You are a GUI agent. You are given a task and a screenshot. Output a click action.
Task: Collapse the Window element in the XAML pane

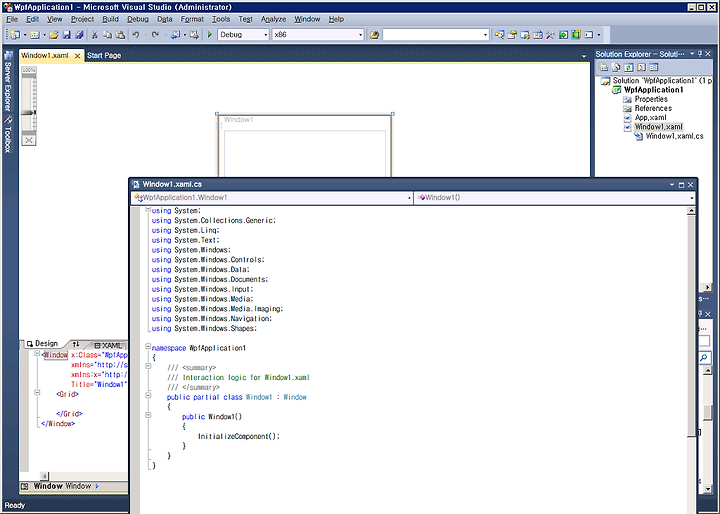pyautogui.click(x=37, y=354)
